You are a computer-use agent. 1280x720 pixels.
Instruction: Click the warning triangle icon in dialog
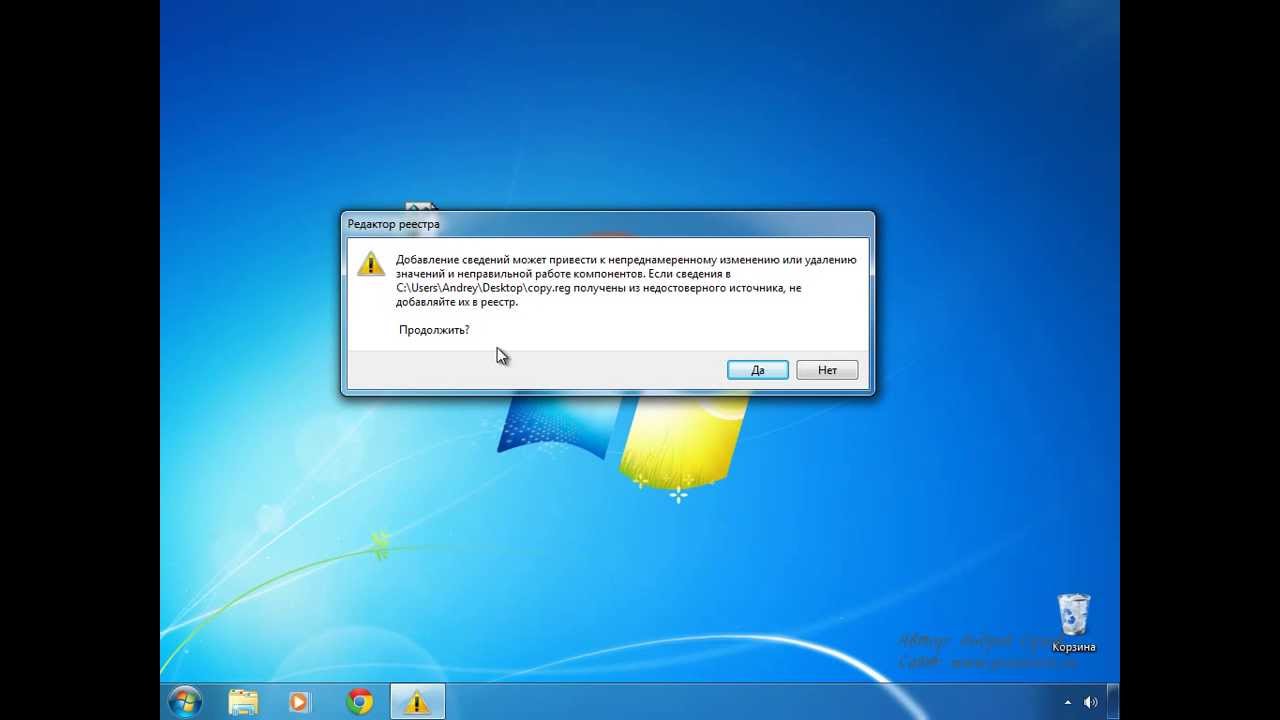click(x=370, y=263)
